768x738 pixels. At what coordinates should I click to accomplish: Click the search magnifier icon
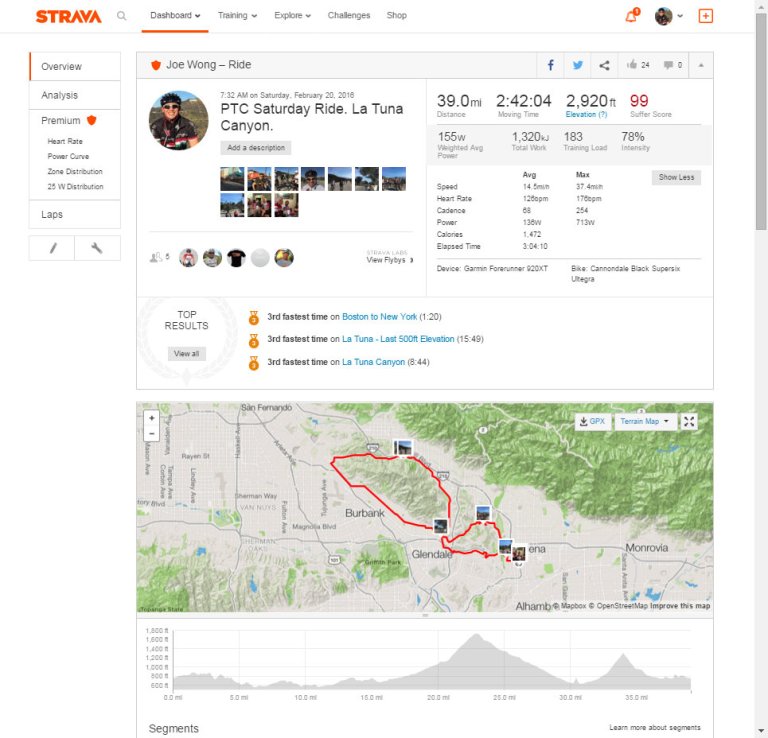pyautogui.click(x=121, y=16)
